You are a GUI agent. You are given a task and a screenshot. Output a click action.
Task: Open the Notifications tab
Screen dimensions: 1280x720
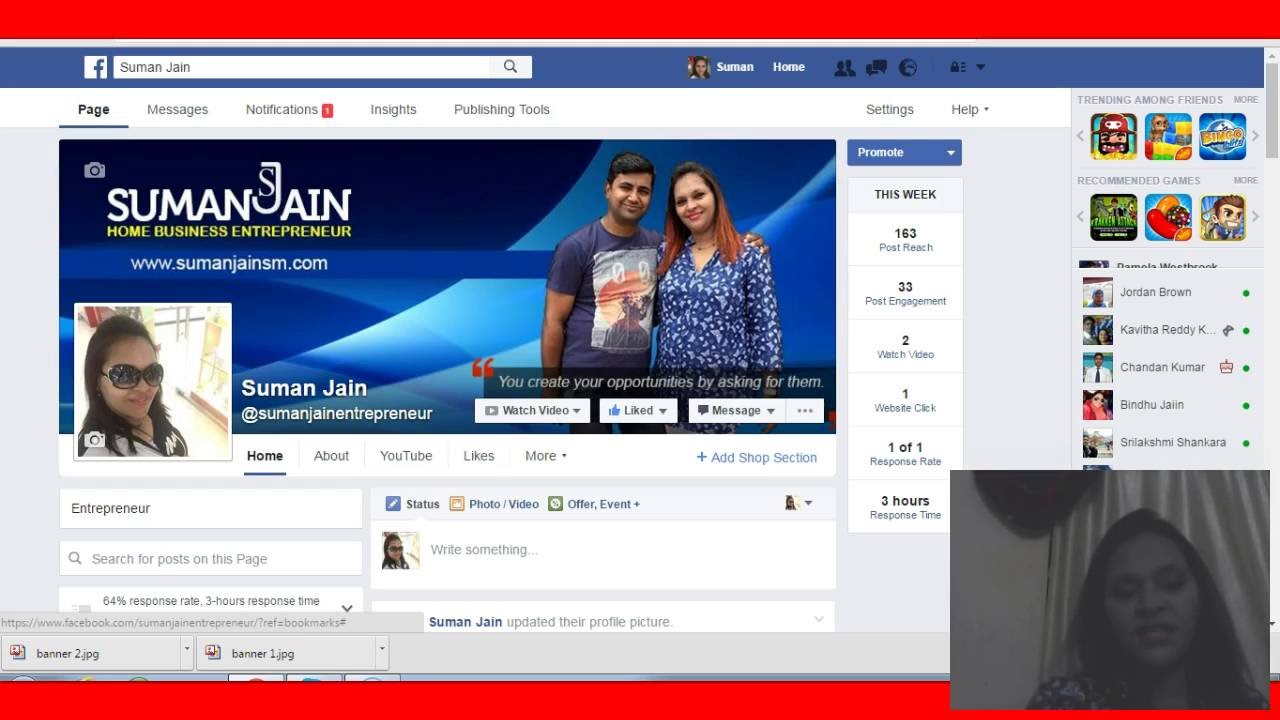click(289, 109)
